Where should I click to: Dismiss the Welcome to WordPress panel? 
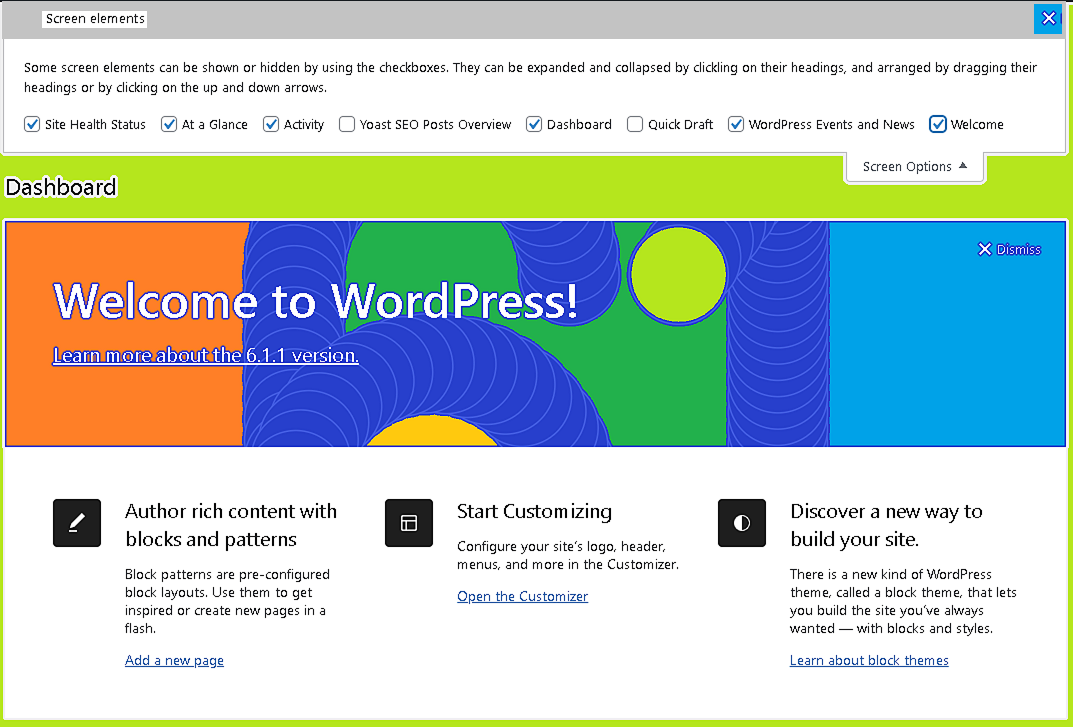tap(1009, 249)
